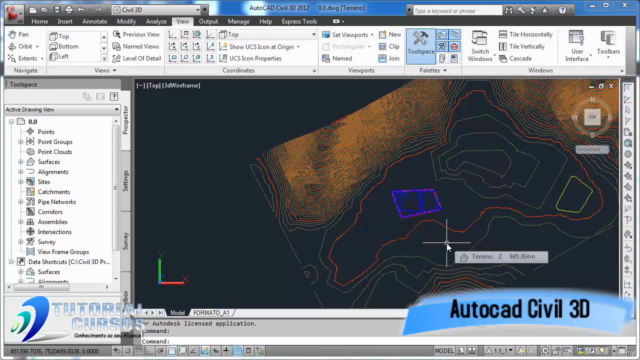Expand the Surfaces node under 0.0
The image size is (640, 360).
coord(20,162)
